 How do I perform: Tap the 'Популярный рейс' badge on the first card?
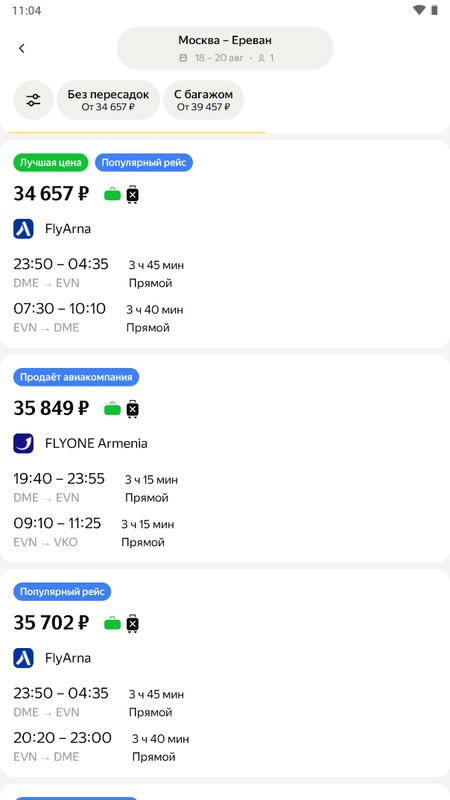coord(144,163)
